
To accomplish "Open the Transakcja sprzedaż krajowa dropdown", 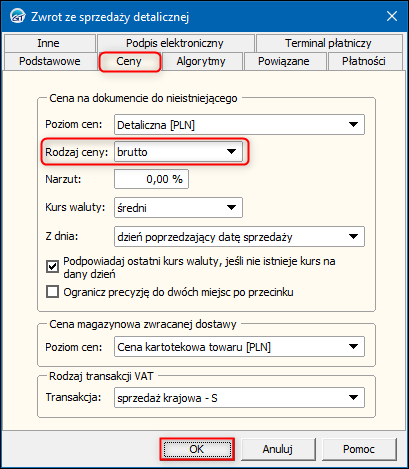I will [239, 398].
